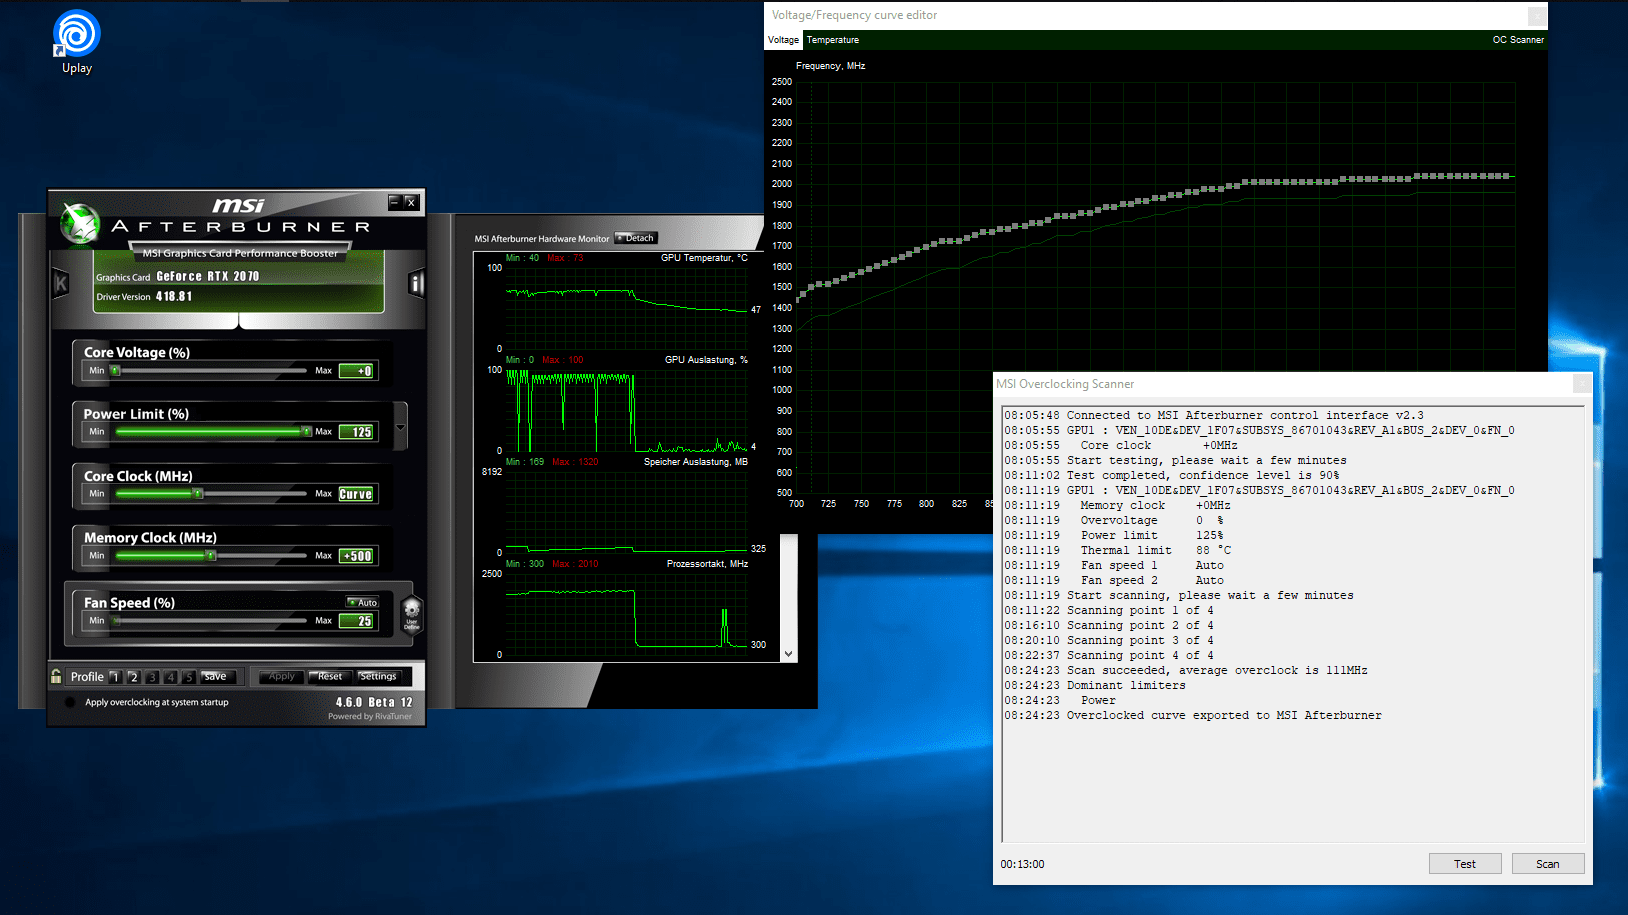Click the Memory Clock slider handle
The image size is (1628, 915).
pyautogui.click(x=210, y=555)
